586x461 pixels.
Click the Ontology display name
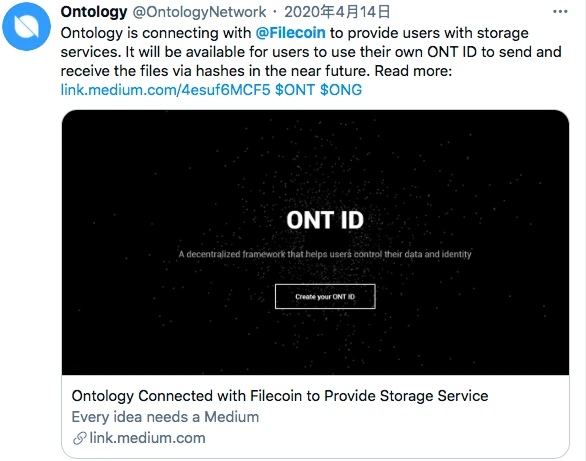click(x=94, y=12)
